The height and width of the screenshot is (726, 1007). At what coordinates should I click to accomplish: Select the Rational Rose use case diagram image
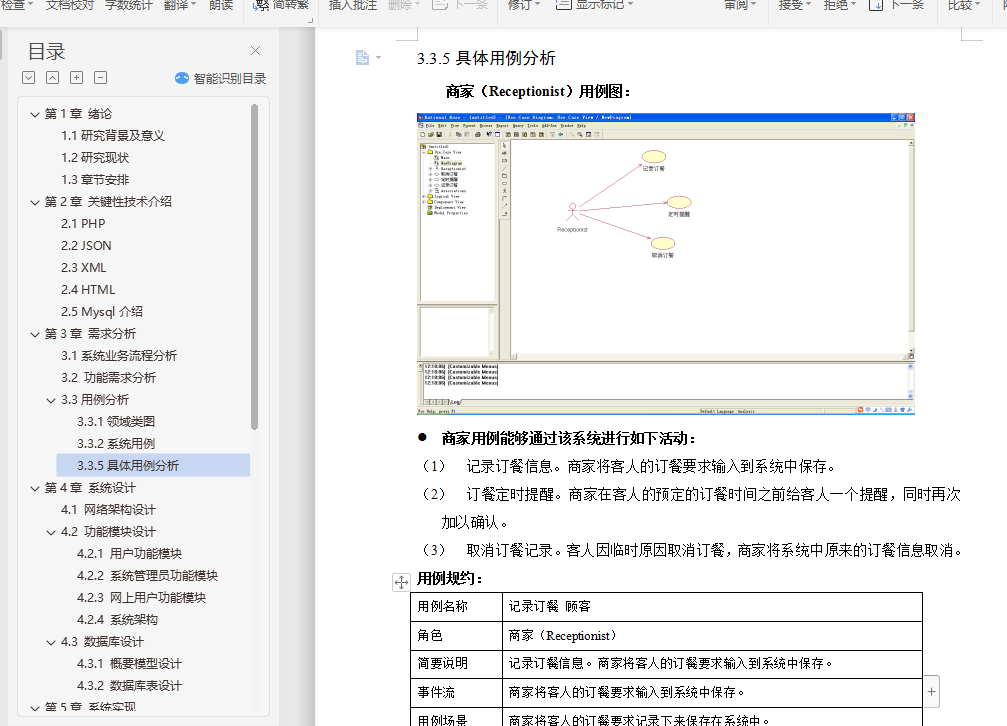(x=665, y=264)
